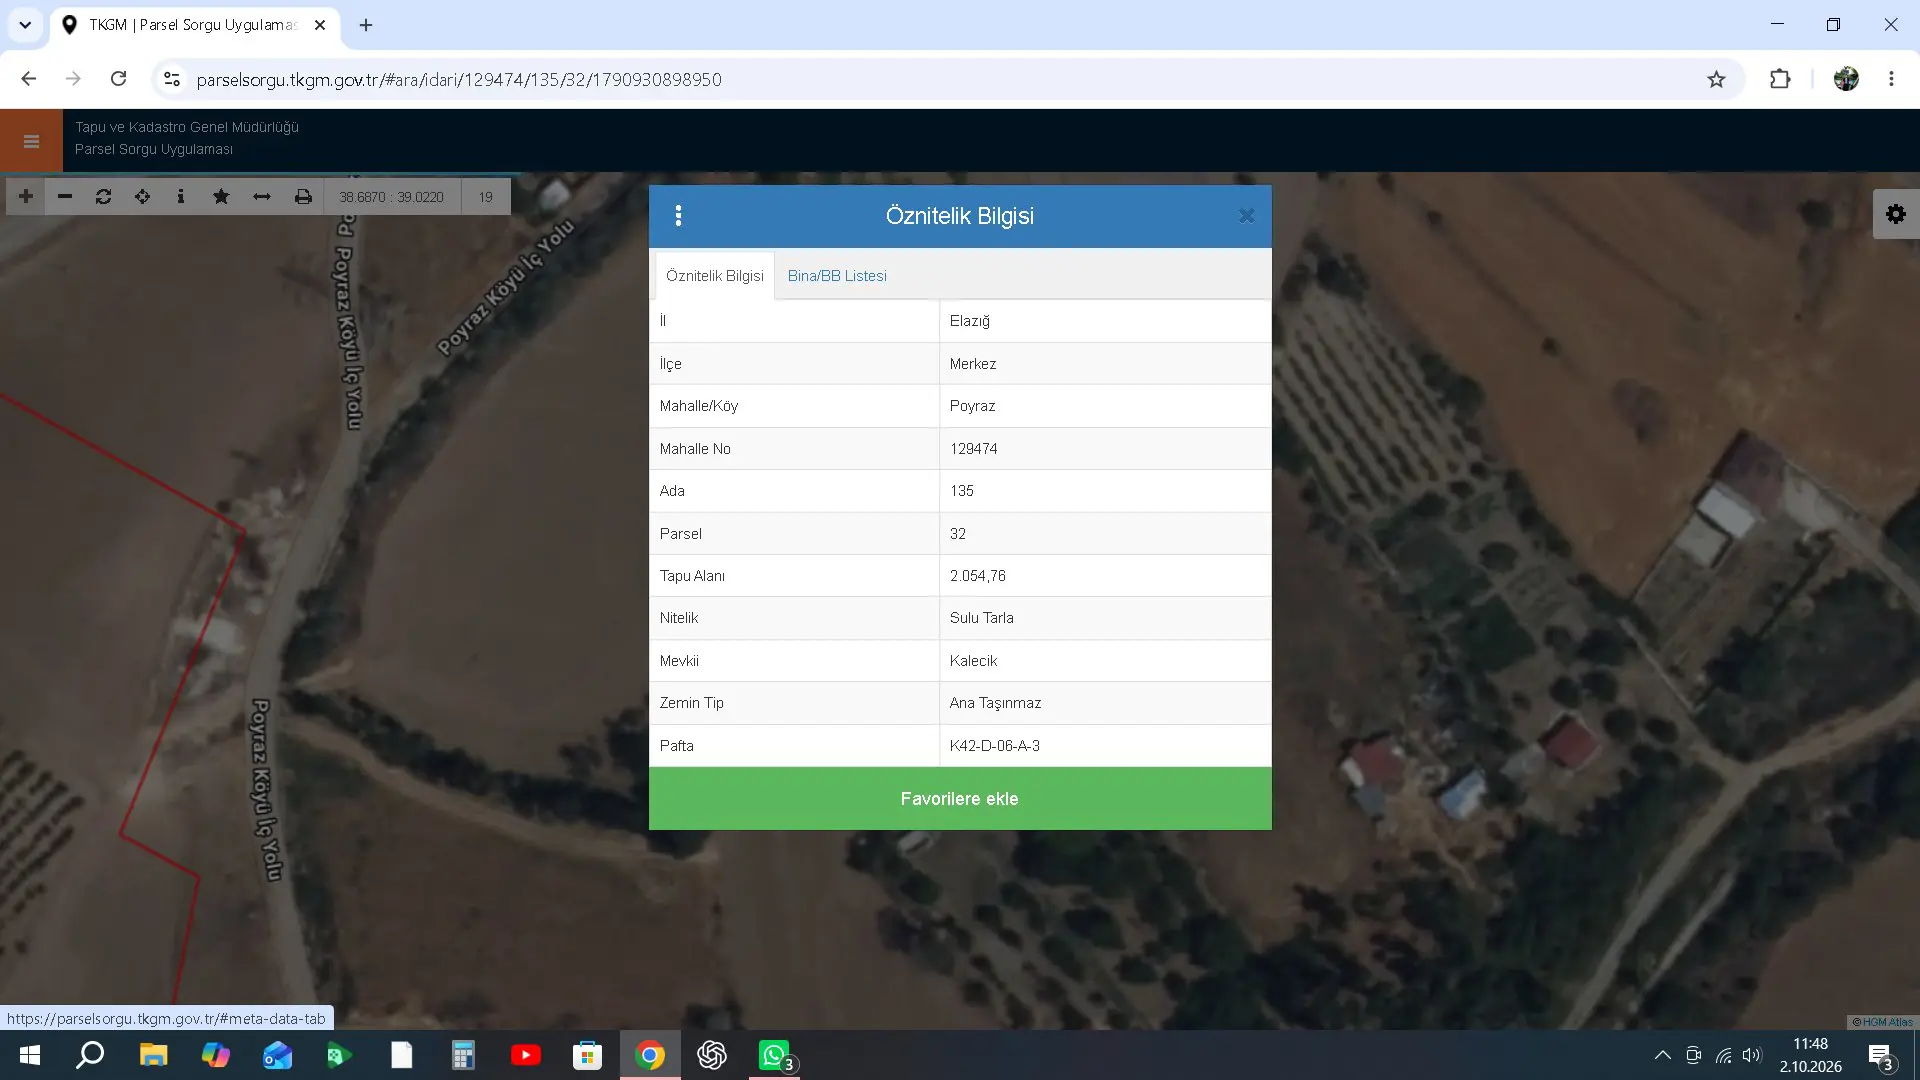The width and height of the screenshot is (1920, 1080).
Task: Select the TKGM Parsel Sorgu browser tab
Action: 195,25
